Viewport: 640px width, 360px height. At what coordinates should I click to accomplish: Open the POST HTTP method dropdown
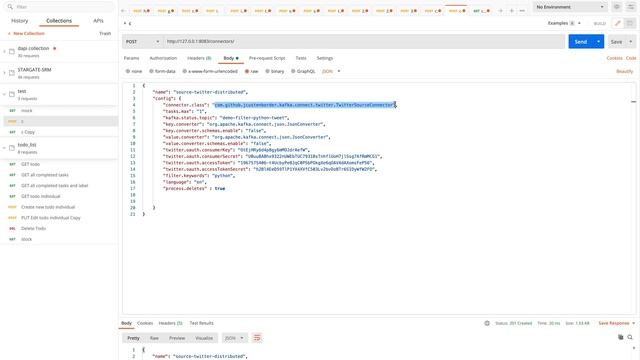[142, 42]
